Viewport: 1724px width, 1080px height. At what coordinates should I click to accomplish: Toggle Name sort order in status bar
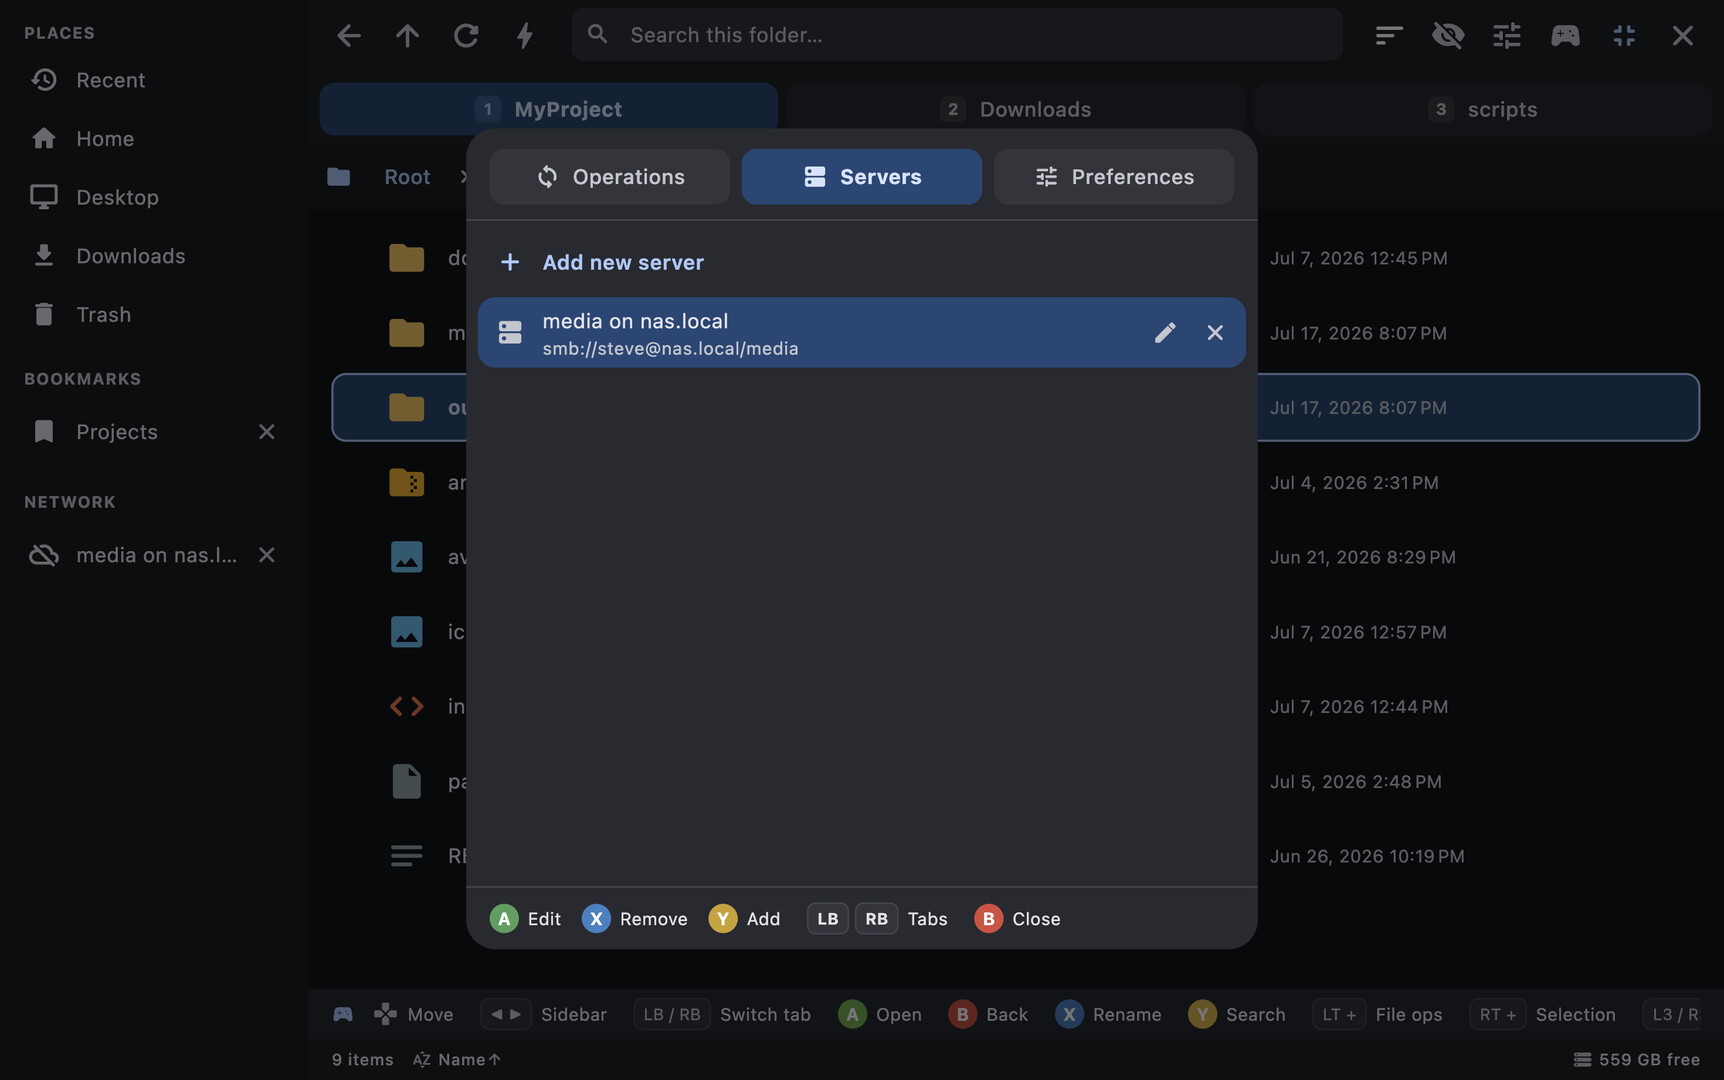tap(457, 1059)
